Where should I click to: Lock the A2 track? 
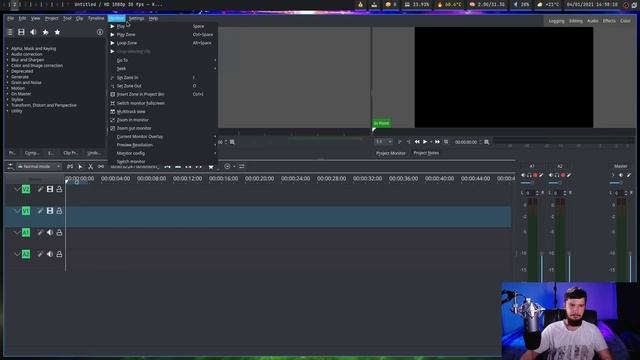click(59, 254)
